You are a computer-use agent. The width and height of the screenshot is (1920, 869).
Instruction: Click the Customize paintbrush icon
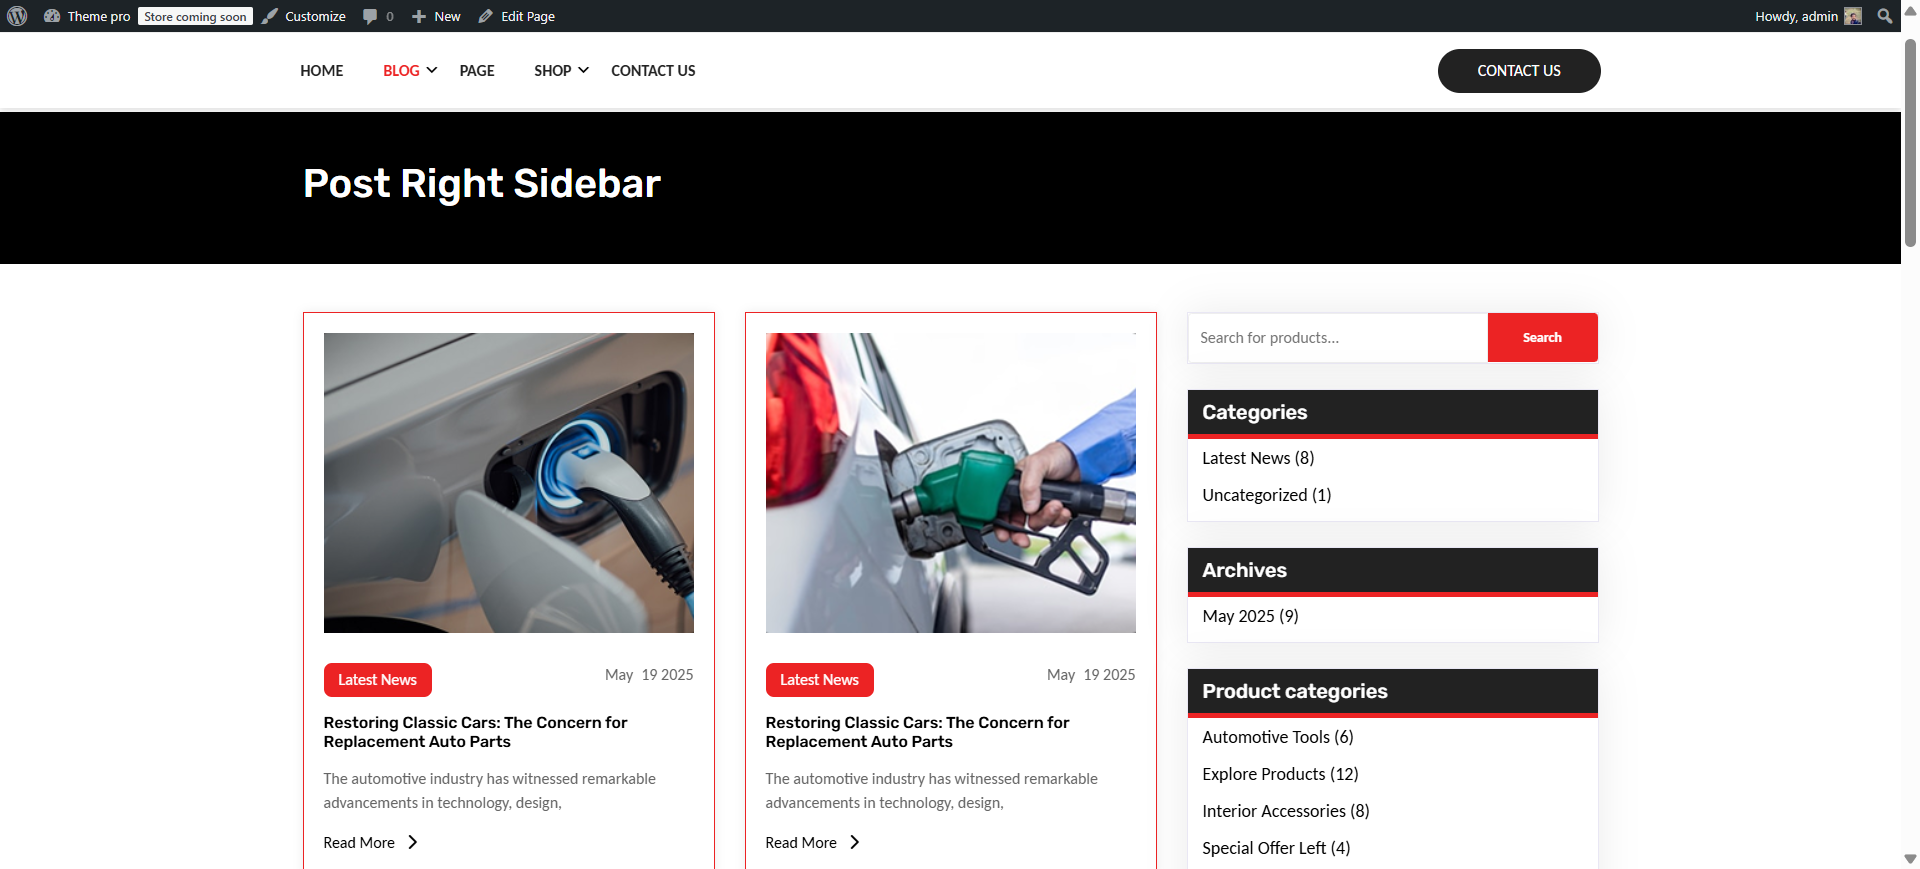point(270,16)
